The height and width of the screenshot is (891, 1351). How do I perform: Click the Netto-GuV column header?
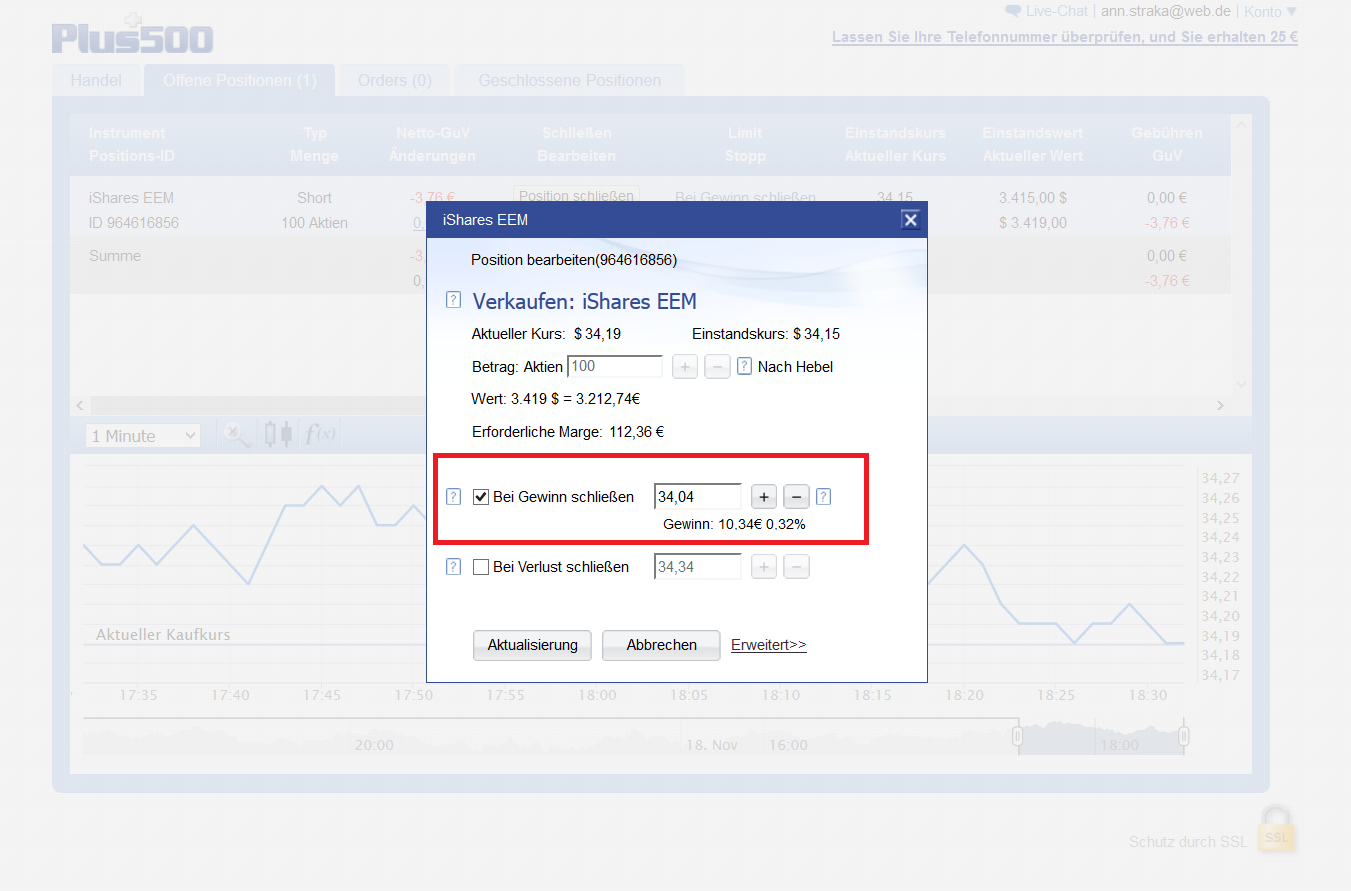coord(433,133)
